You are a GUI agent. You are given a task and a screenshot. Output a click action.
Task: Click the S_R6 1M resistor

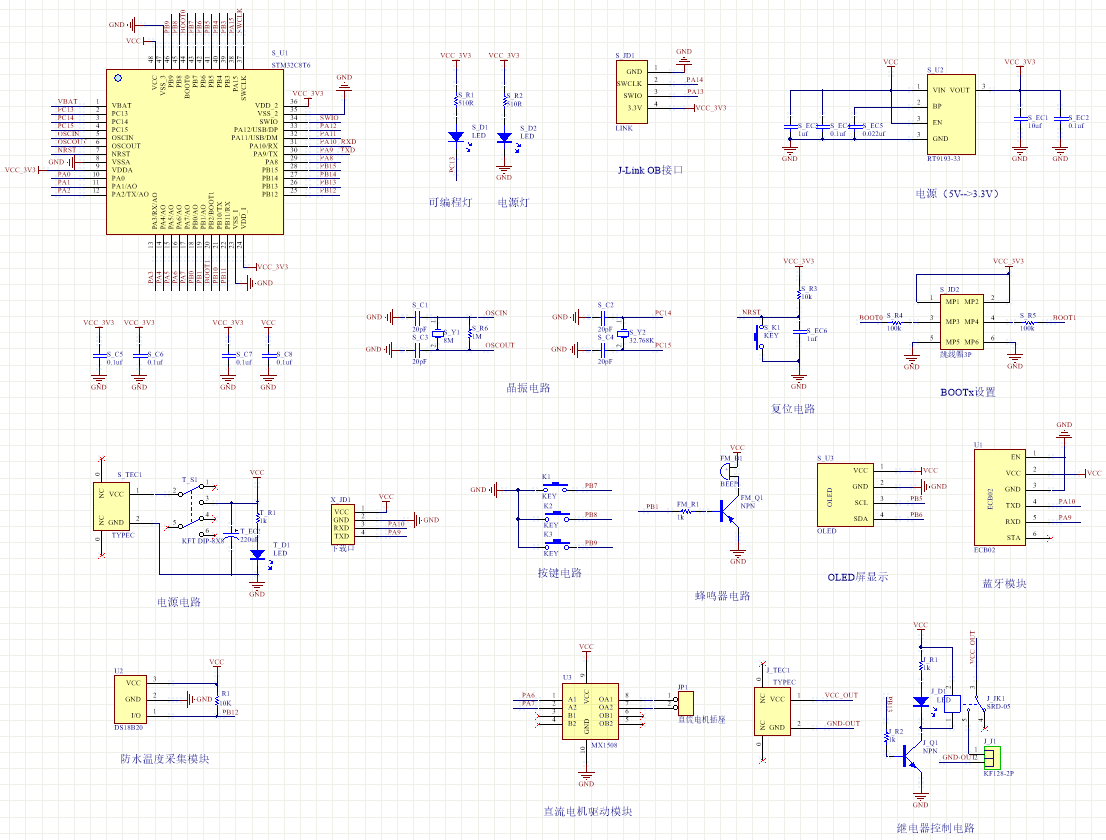pos(470,333)
